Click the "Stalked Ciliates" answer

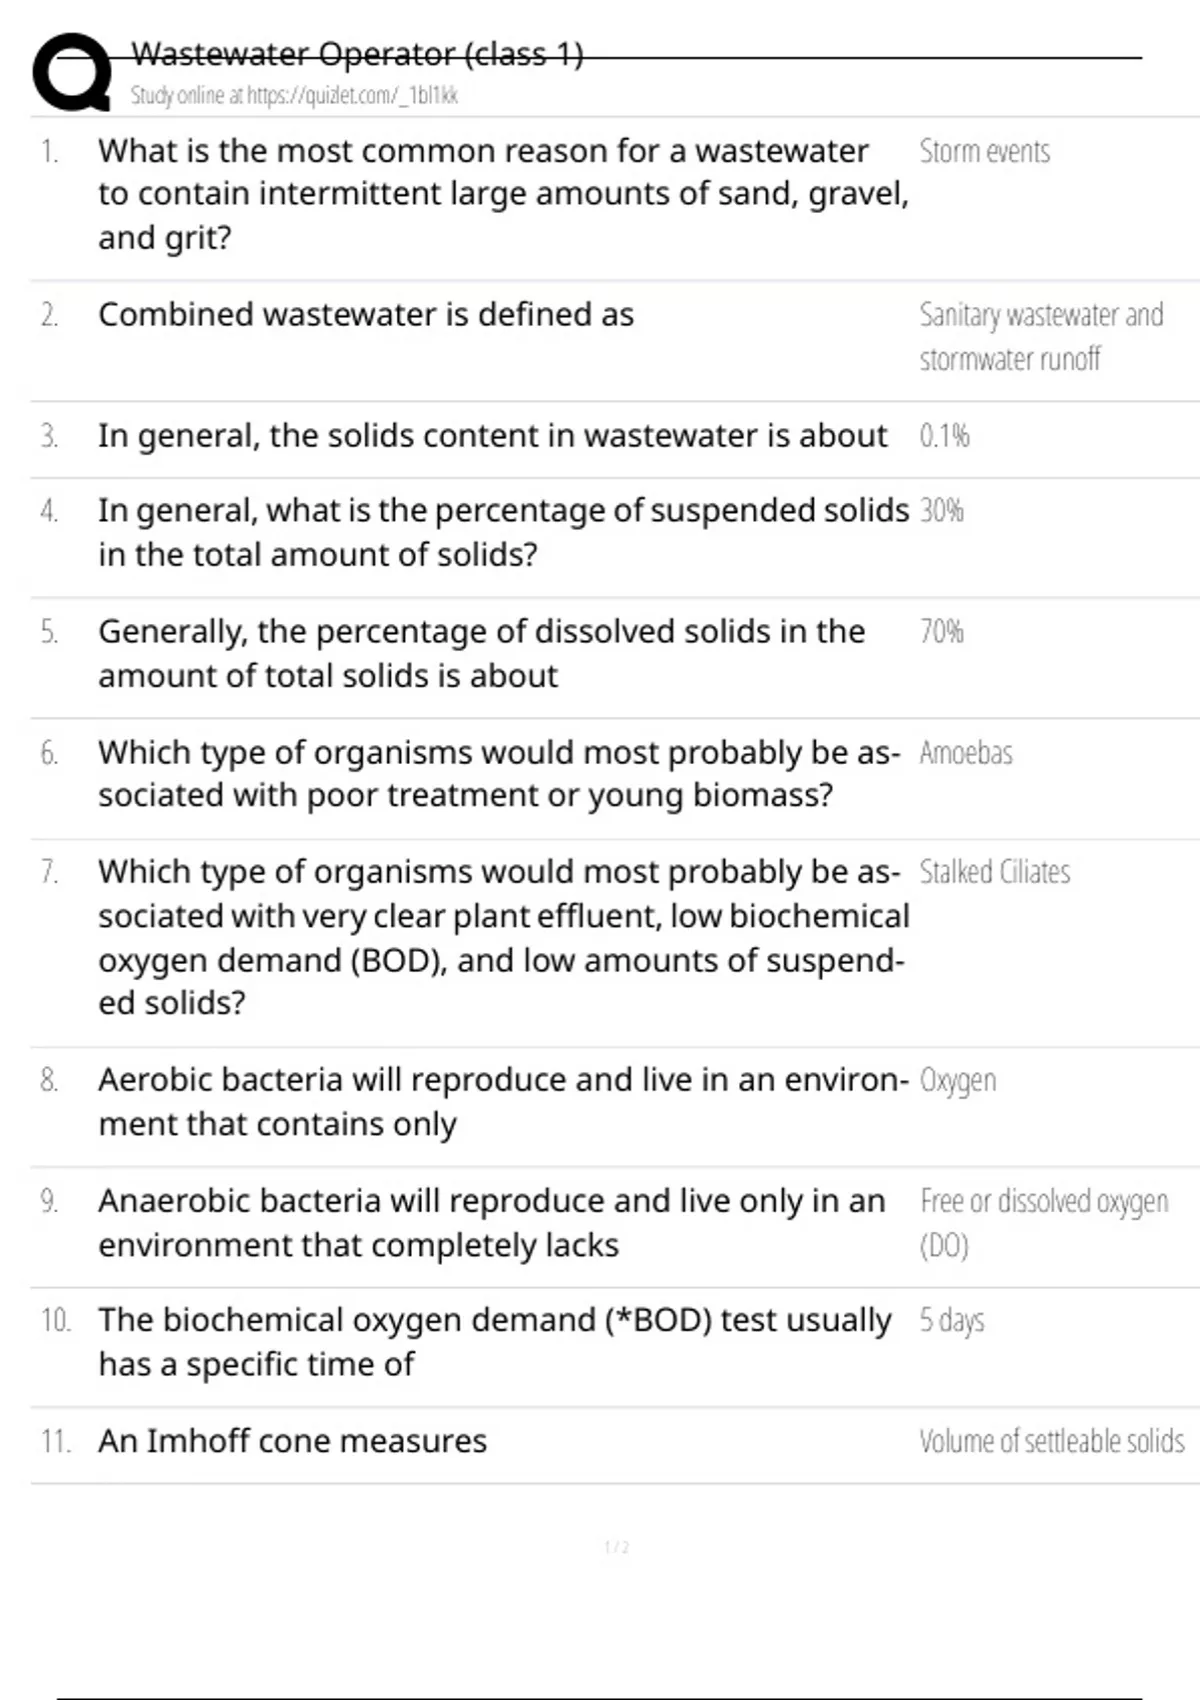pyautogui.click(x=994, y=872)
